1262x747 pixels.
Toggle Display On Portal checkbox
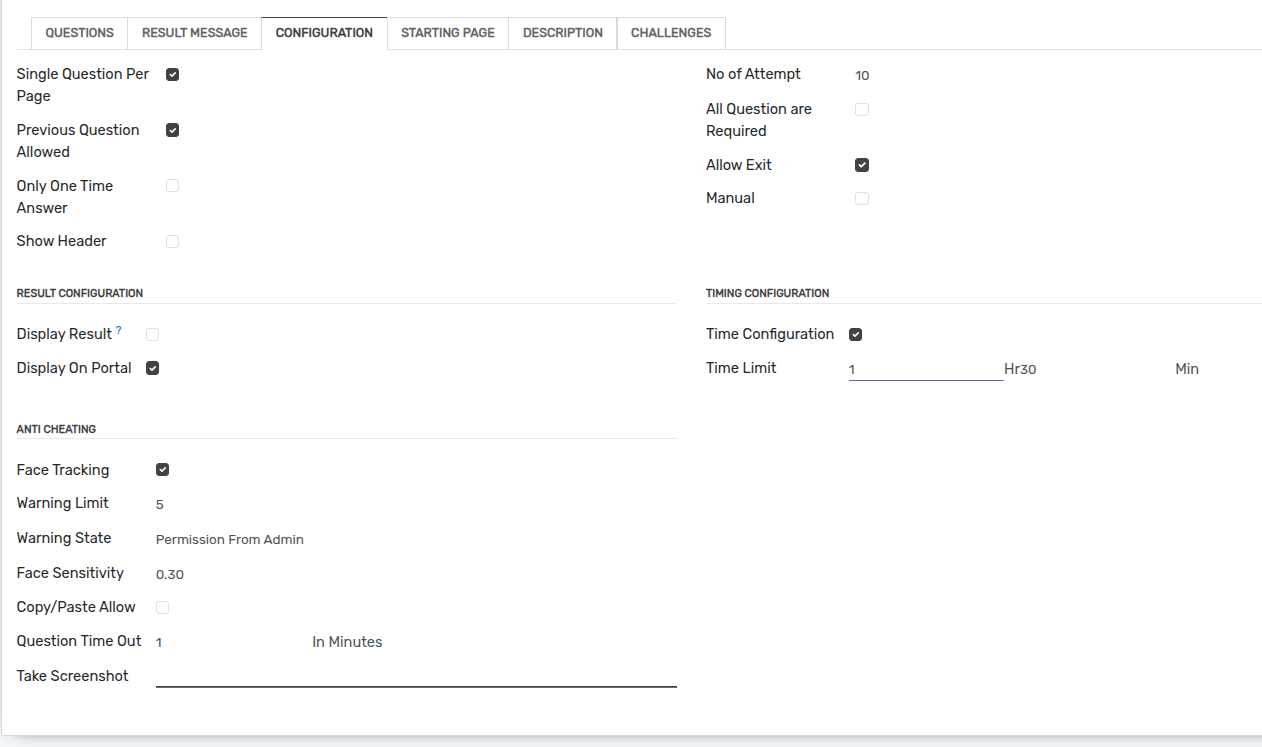[152, 368]
